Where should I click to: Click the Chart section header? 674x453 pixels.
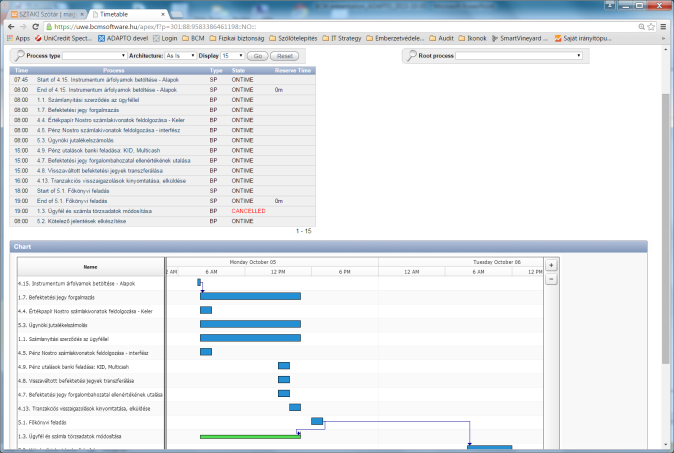point(328,247)
